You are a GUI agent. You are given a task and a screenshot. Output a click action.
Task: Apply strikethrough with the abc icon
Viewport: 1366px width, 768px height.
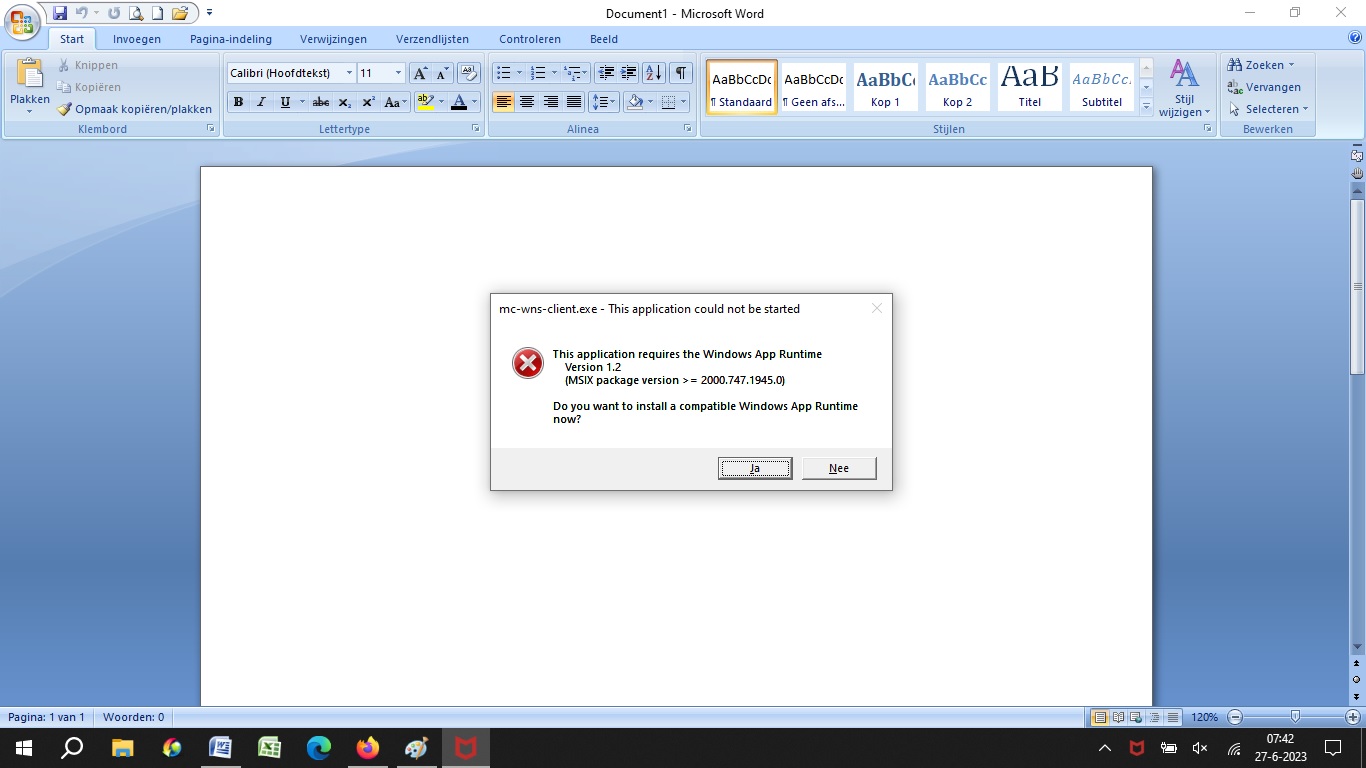[x=321, y=102]
